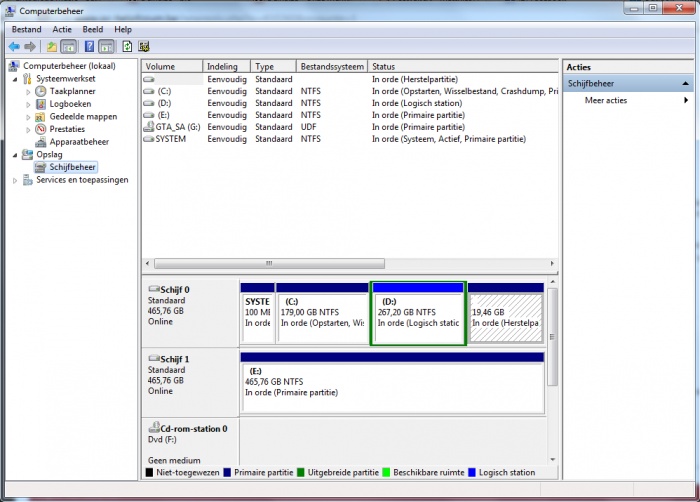Click the Help question-mark toolbar icon
This screenshot has height=502, width=700.
[x=89, y=46]
